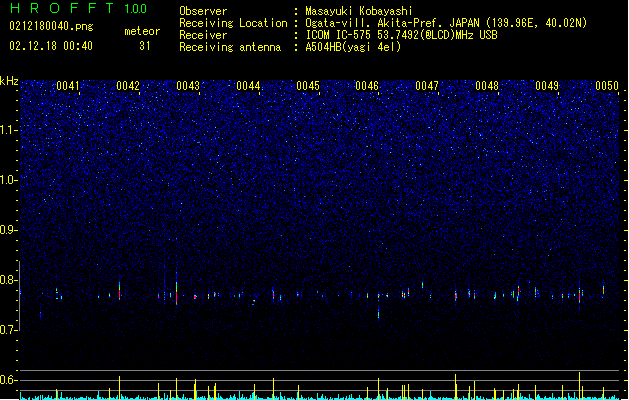Screen dimensions: 629x400
Task: Click time marker 0048
Action: point(487,85)
